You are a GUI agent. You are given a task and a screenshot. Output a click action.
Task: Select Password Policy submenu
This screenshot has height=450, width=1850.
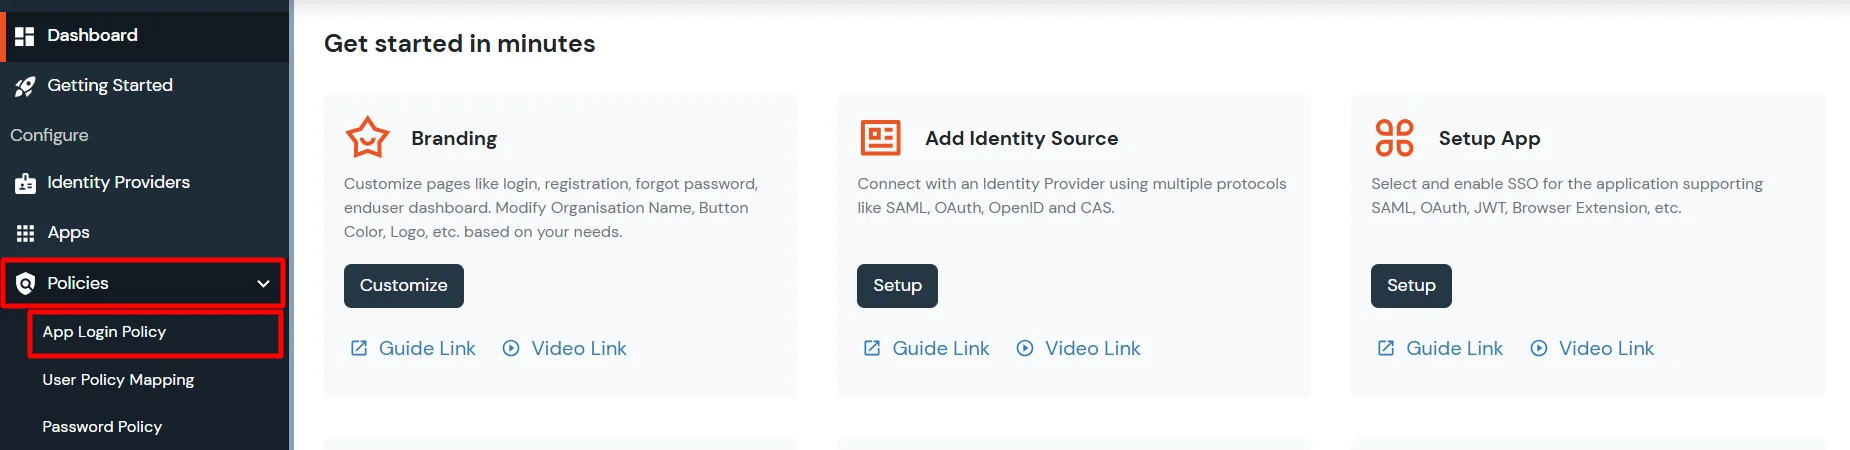tap(102, 427)
